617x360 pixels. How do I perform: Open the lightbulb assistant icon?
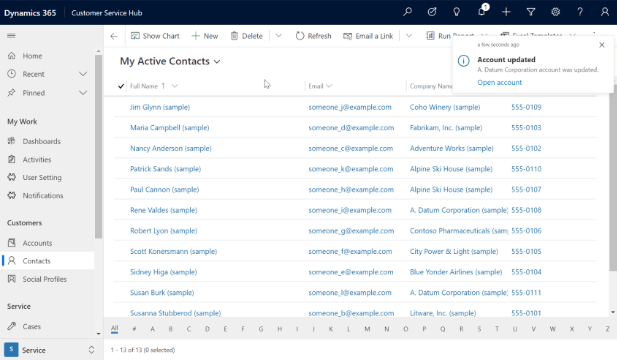456,12
